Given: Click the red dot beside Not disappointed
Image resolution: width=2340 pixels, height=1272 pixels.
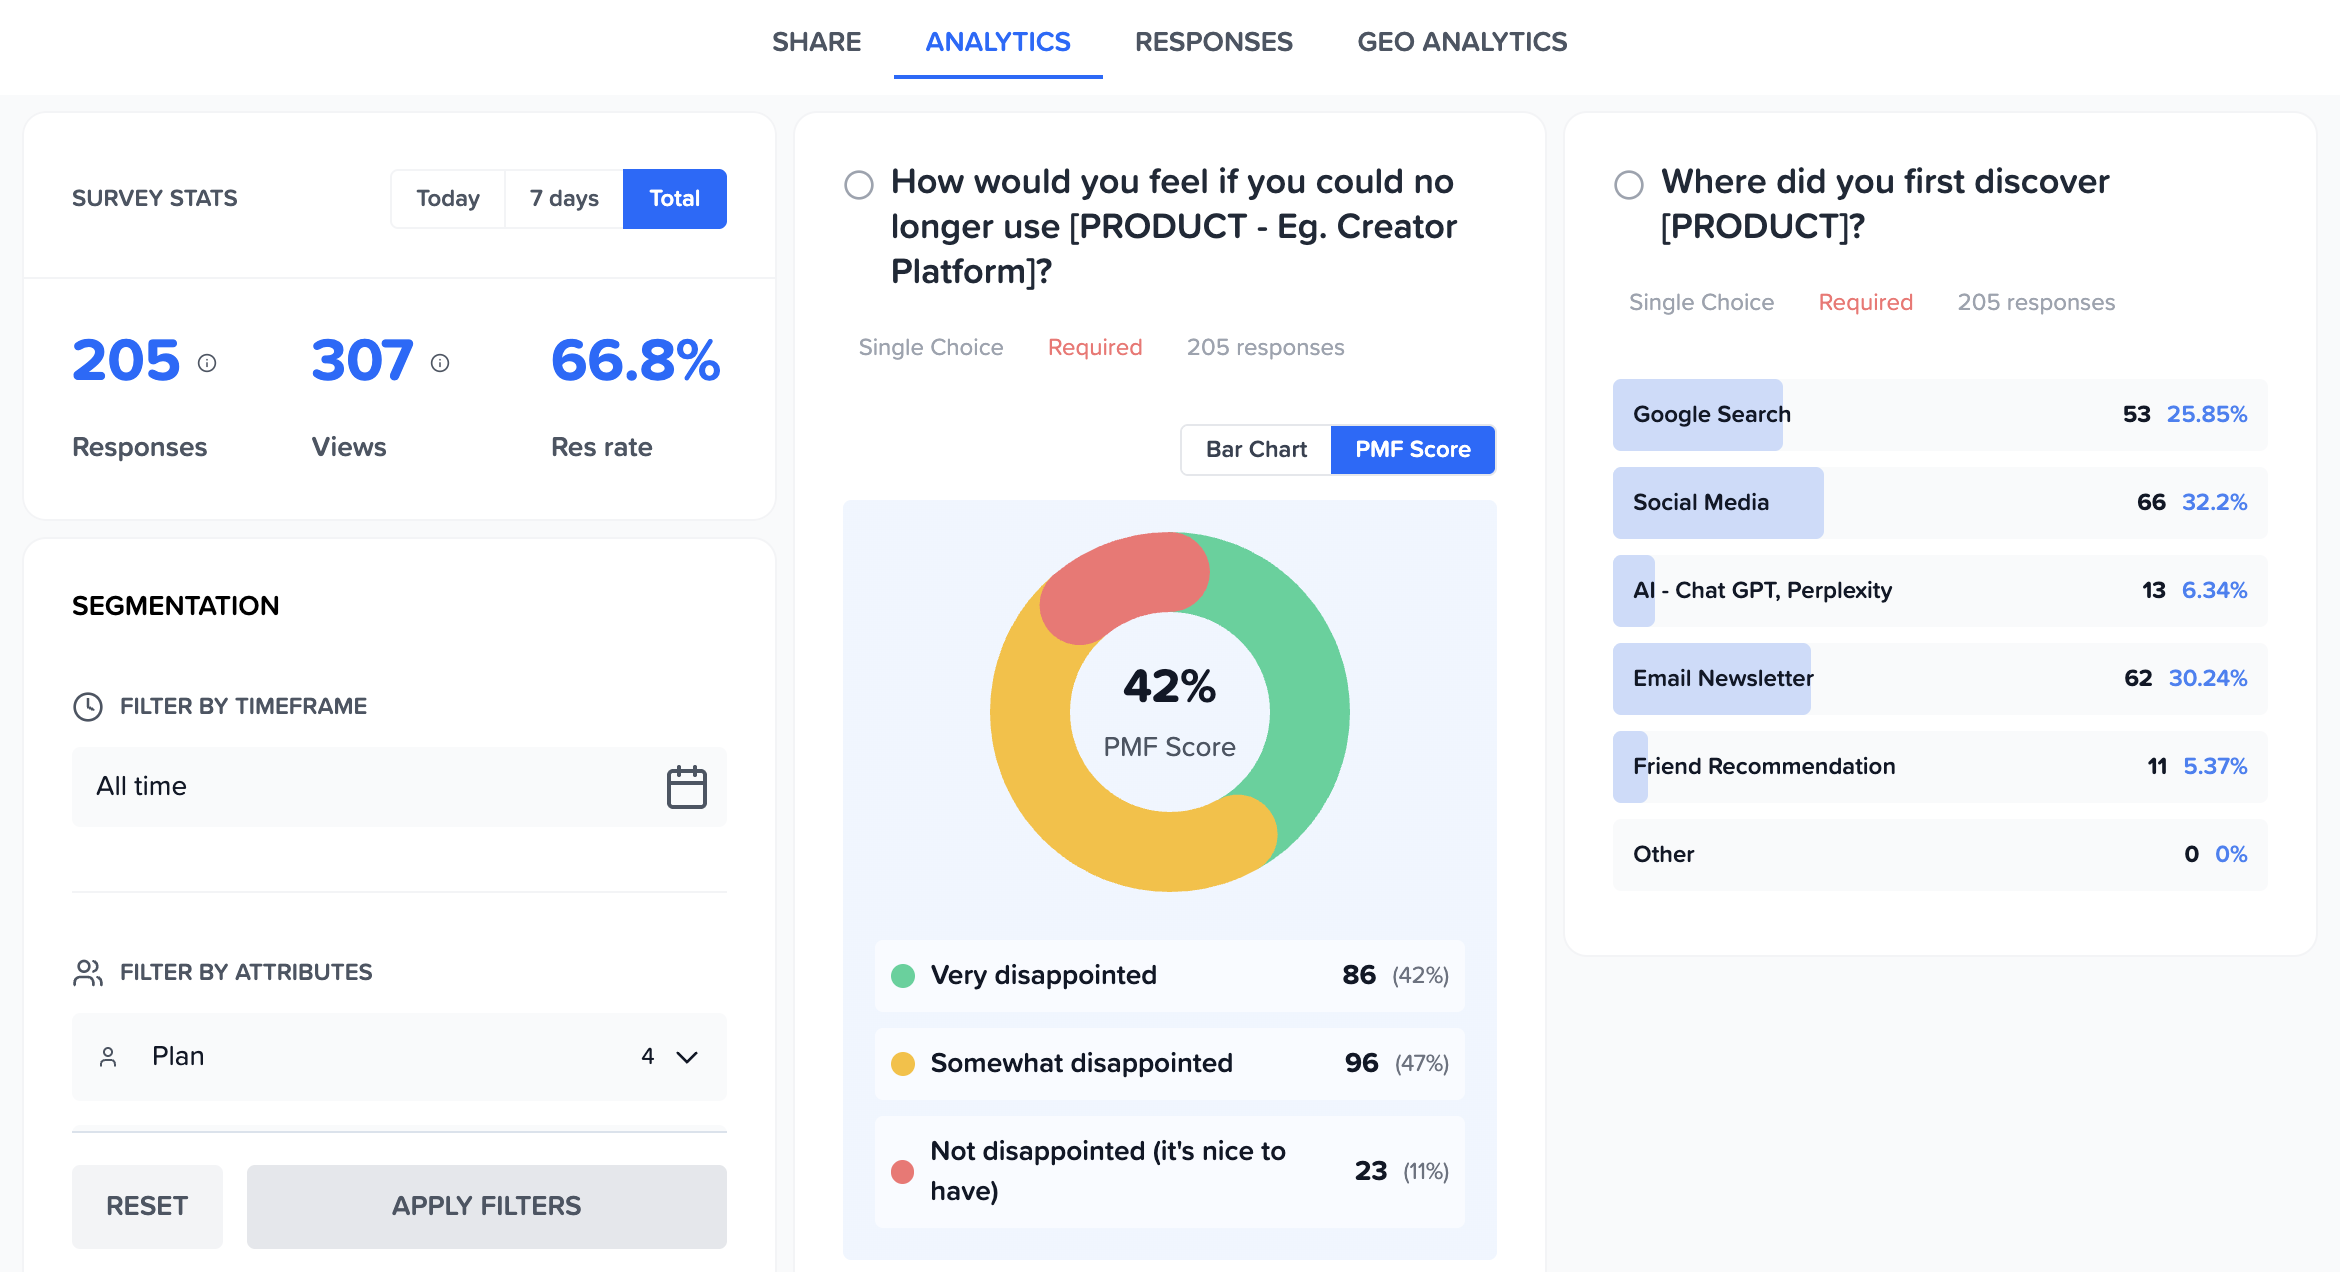Looking at the screenshot, I should (904, 1170).
